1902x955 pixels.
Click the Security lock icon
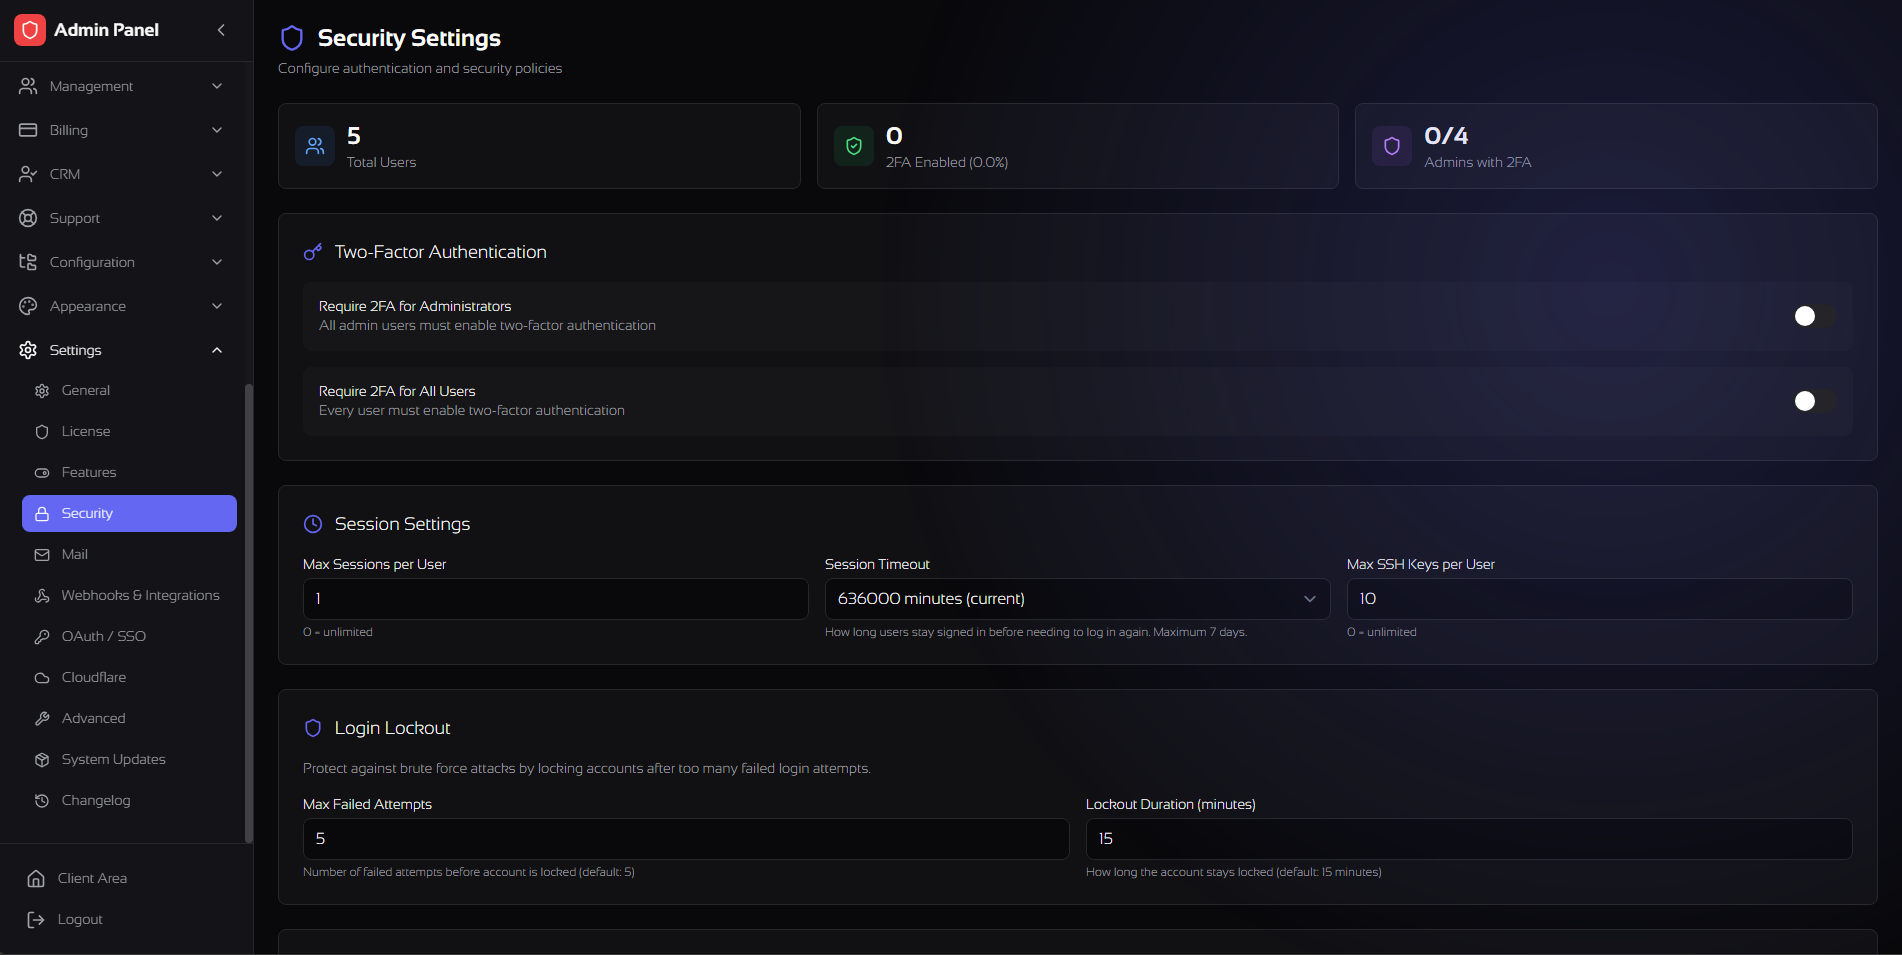coord(42,514)
